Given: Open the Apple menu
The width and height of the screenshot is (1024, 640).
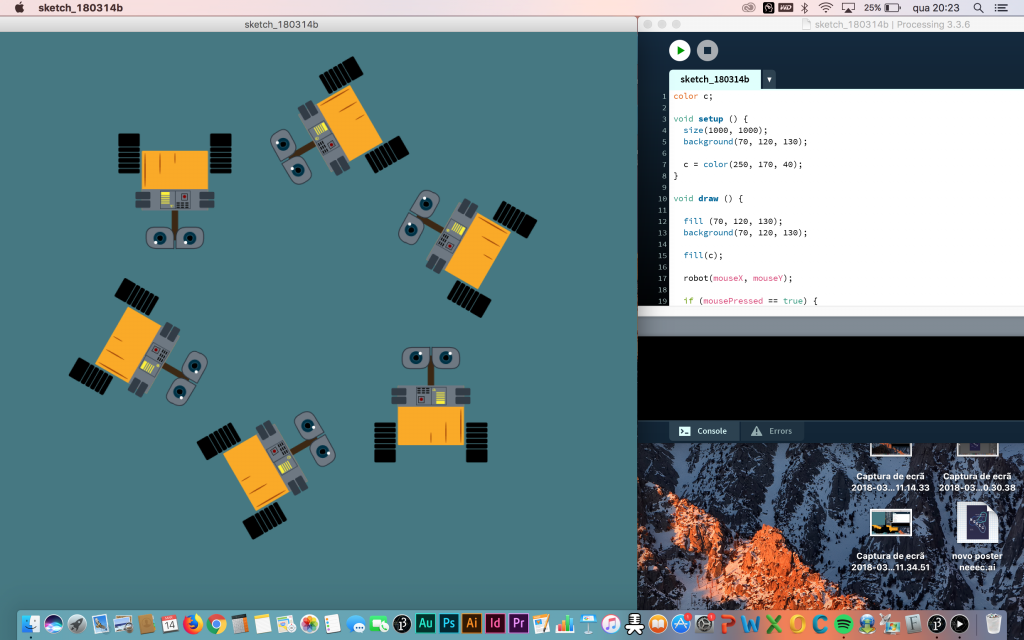Looking at the screenshot, I should click(x=19, y=8).
